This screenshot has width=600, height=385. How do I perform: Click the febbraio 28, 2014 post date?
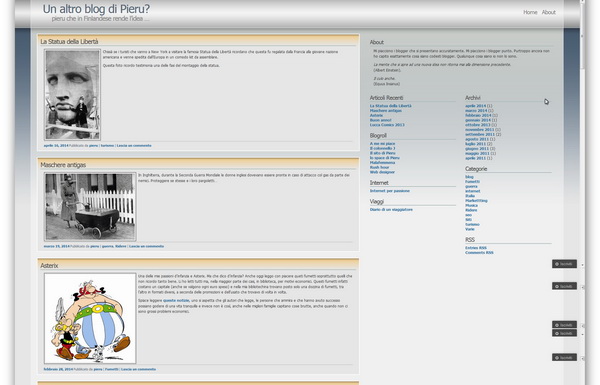pyautogui.click(x=58, y=369)
